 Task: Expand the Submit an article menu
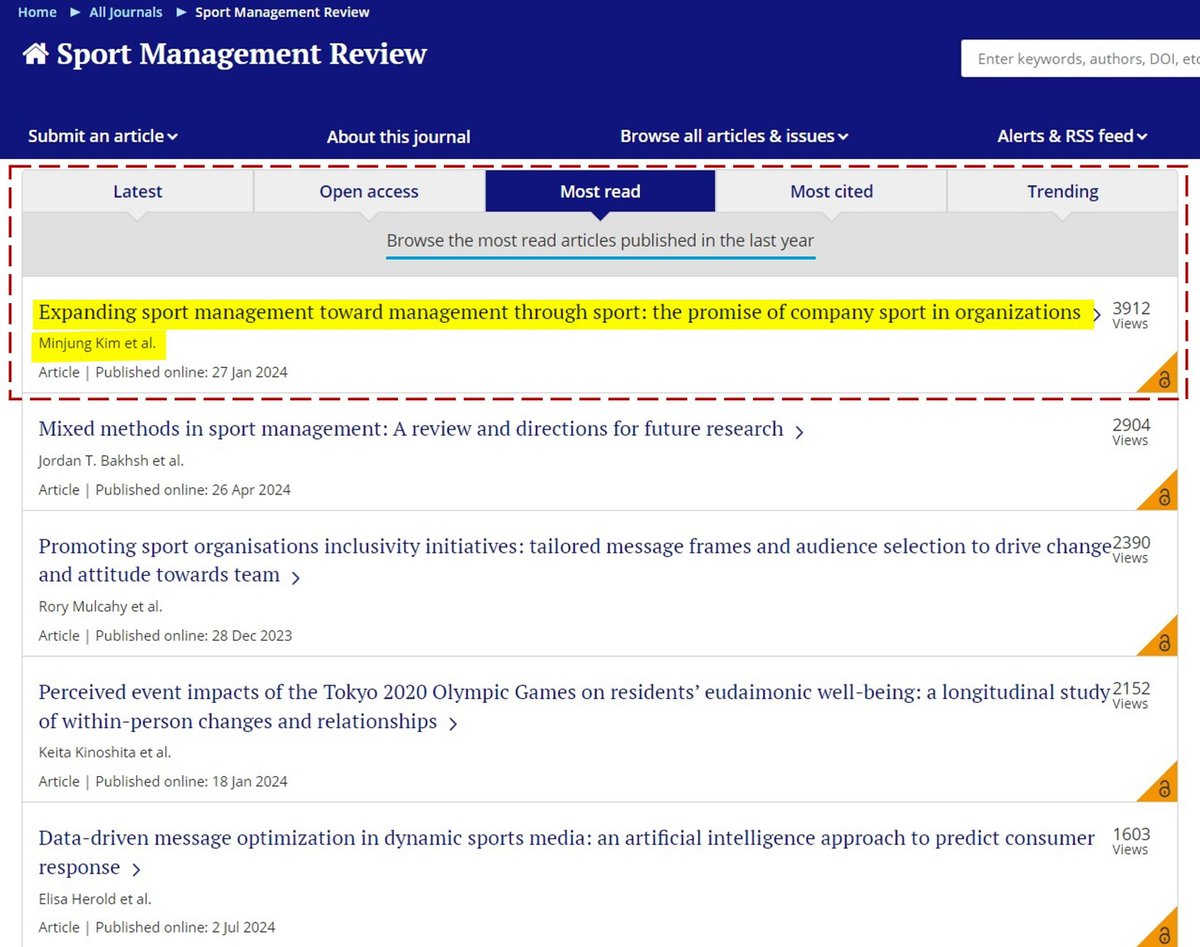[102, 136]
